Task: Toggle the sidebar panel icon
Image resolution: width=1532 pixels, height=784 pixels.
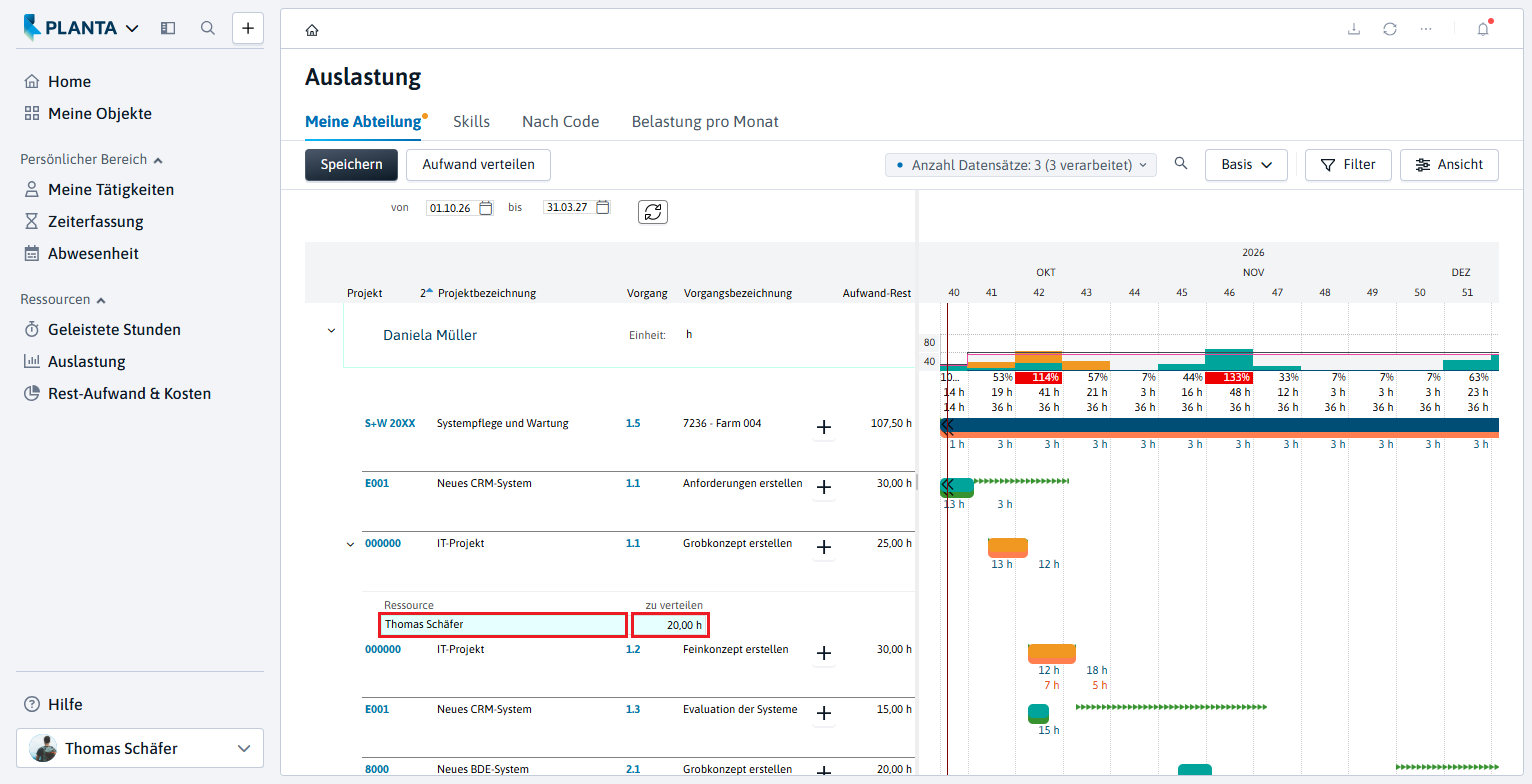Action: click(168, 28)
